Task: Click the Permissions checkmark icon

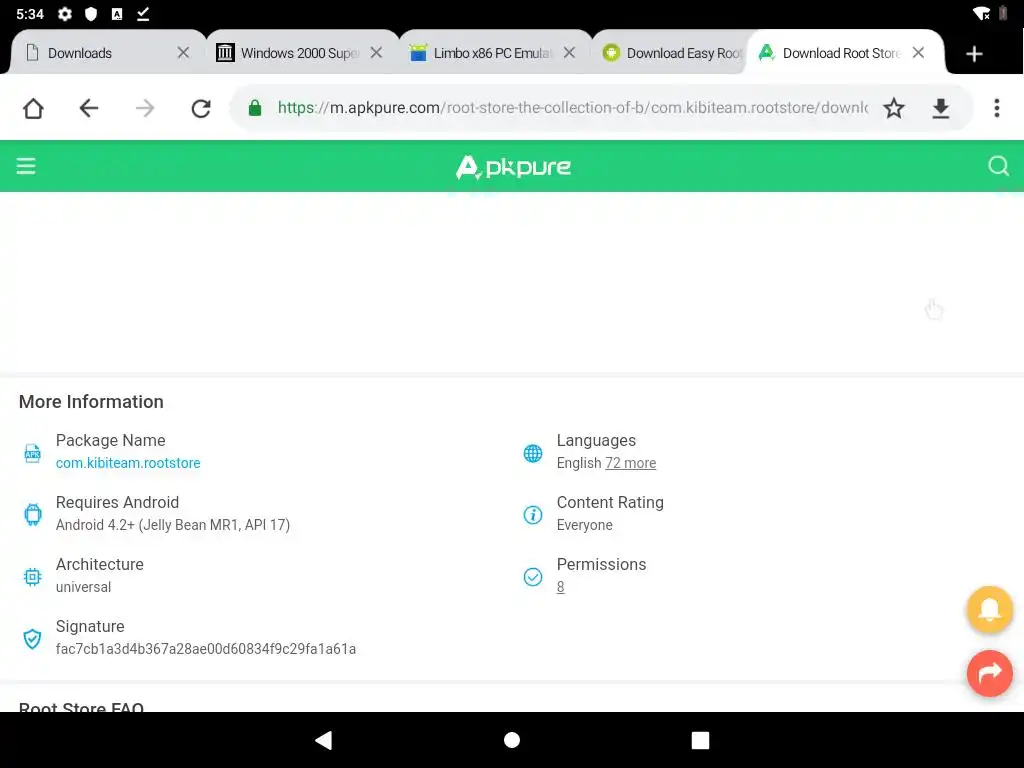Action: coord(533,577)
